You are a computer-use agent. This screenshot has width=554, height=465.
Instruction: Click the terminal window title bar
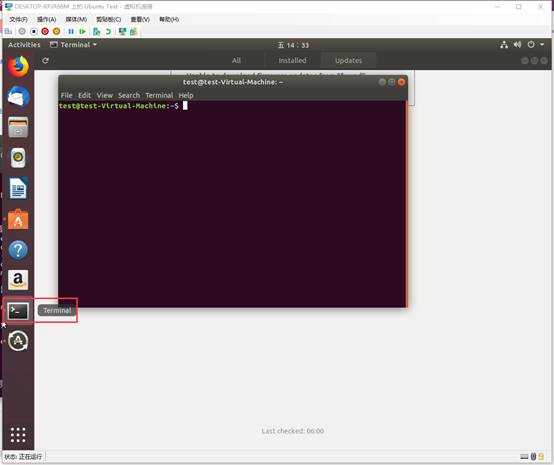[233, 82]
